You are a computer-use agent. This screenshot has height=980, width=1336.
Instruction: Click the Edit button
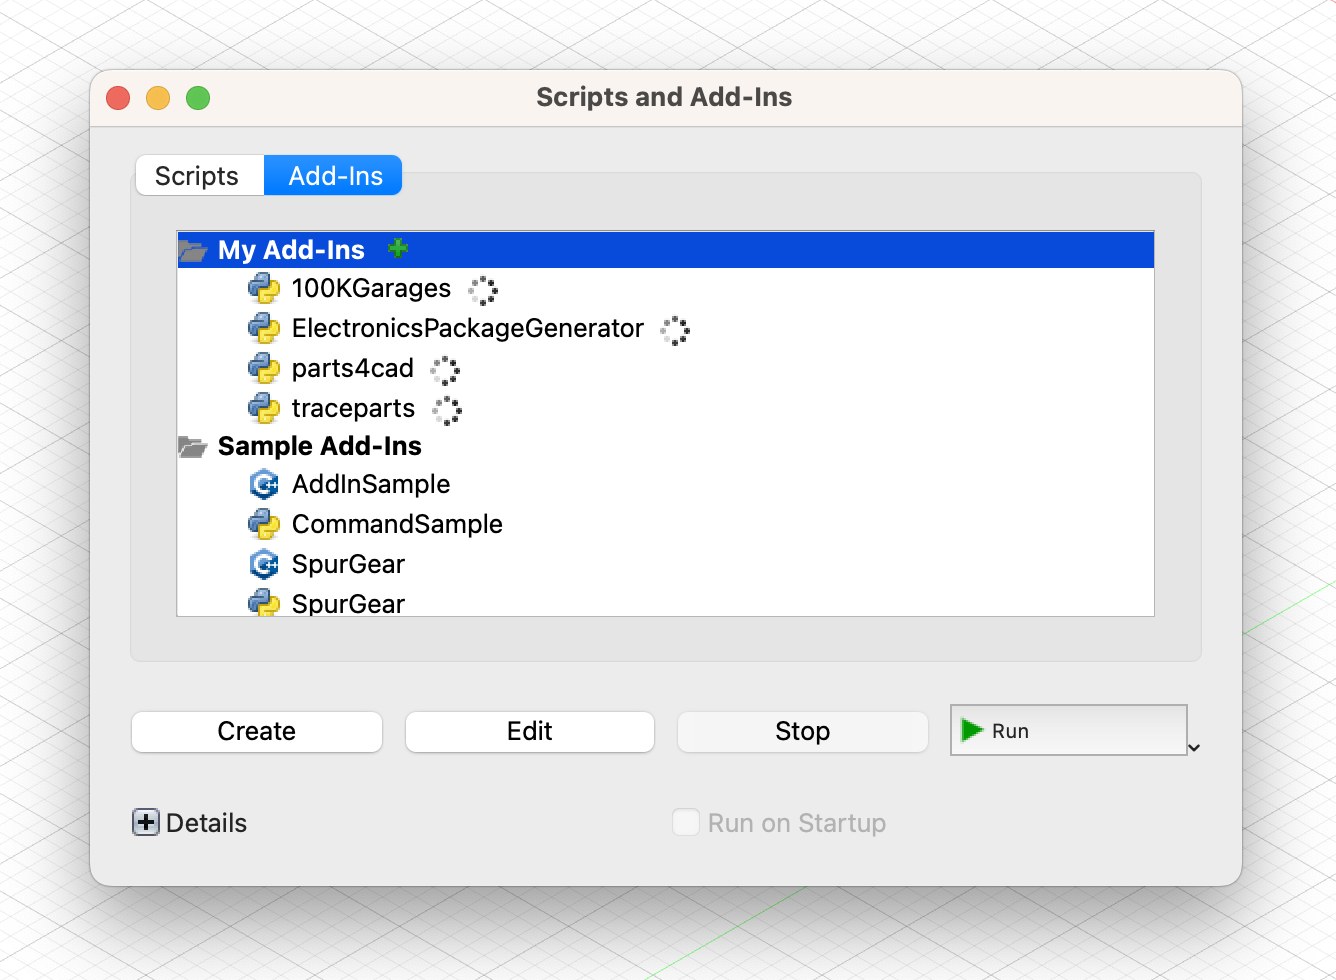pos(529,731)
